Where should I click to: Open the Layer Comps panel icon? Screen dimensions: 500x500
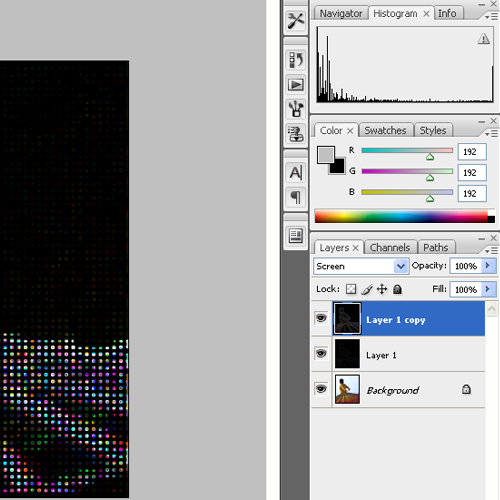[295, 236]
